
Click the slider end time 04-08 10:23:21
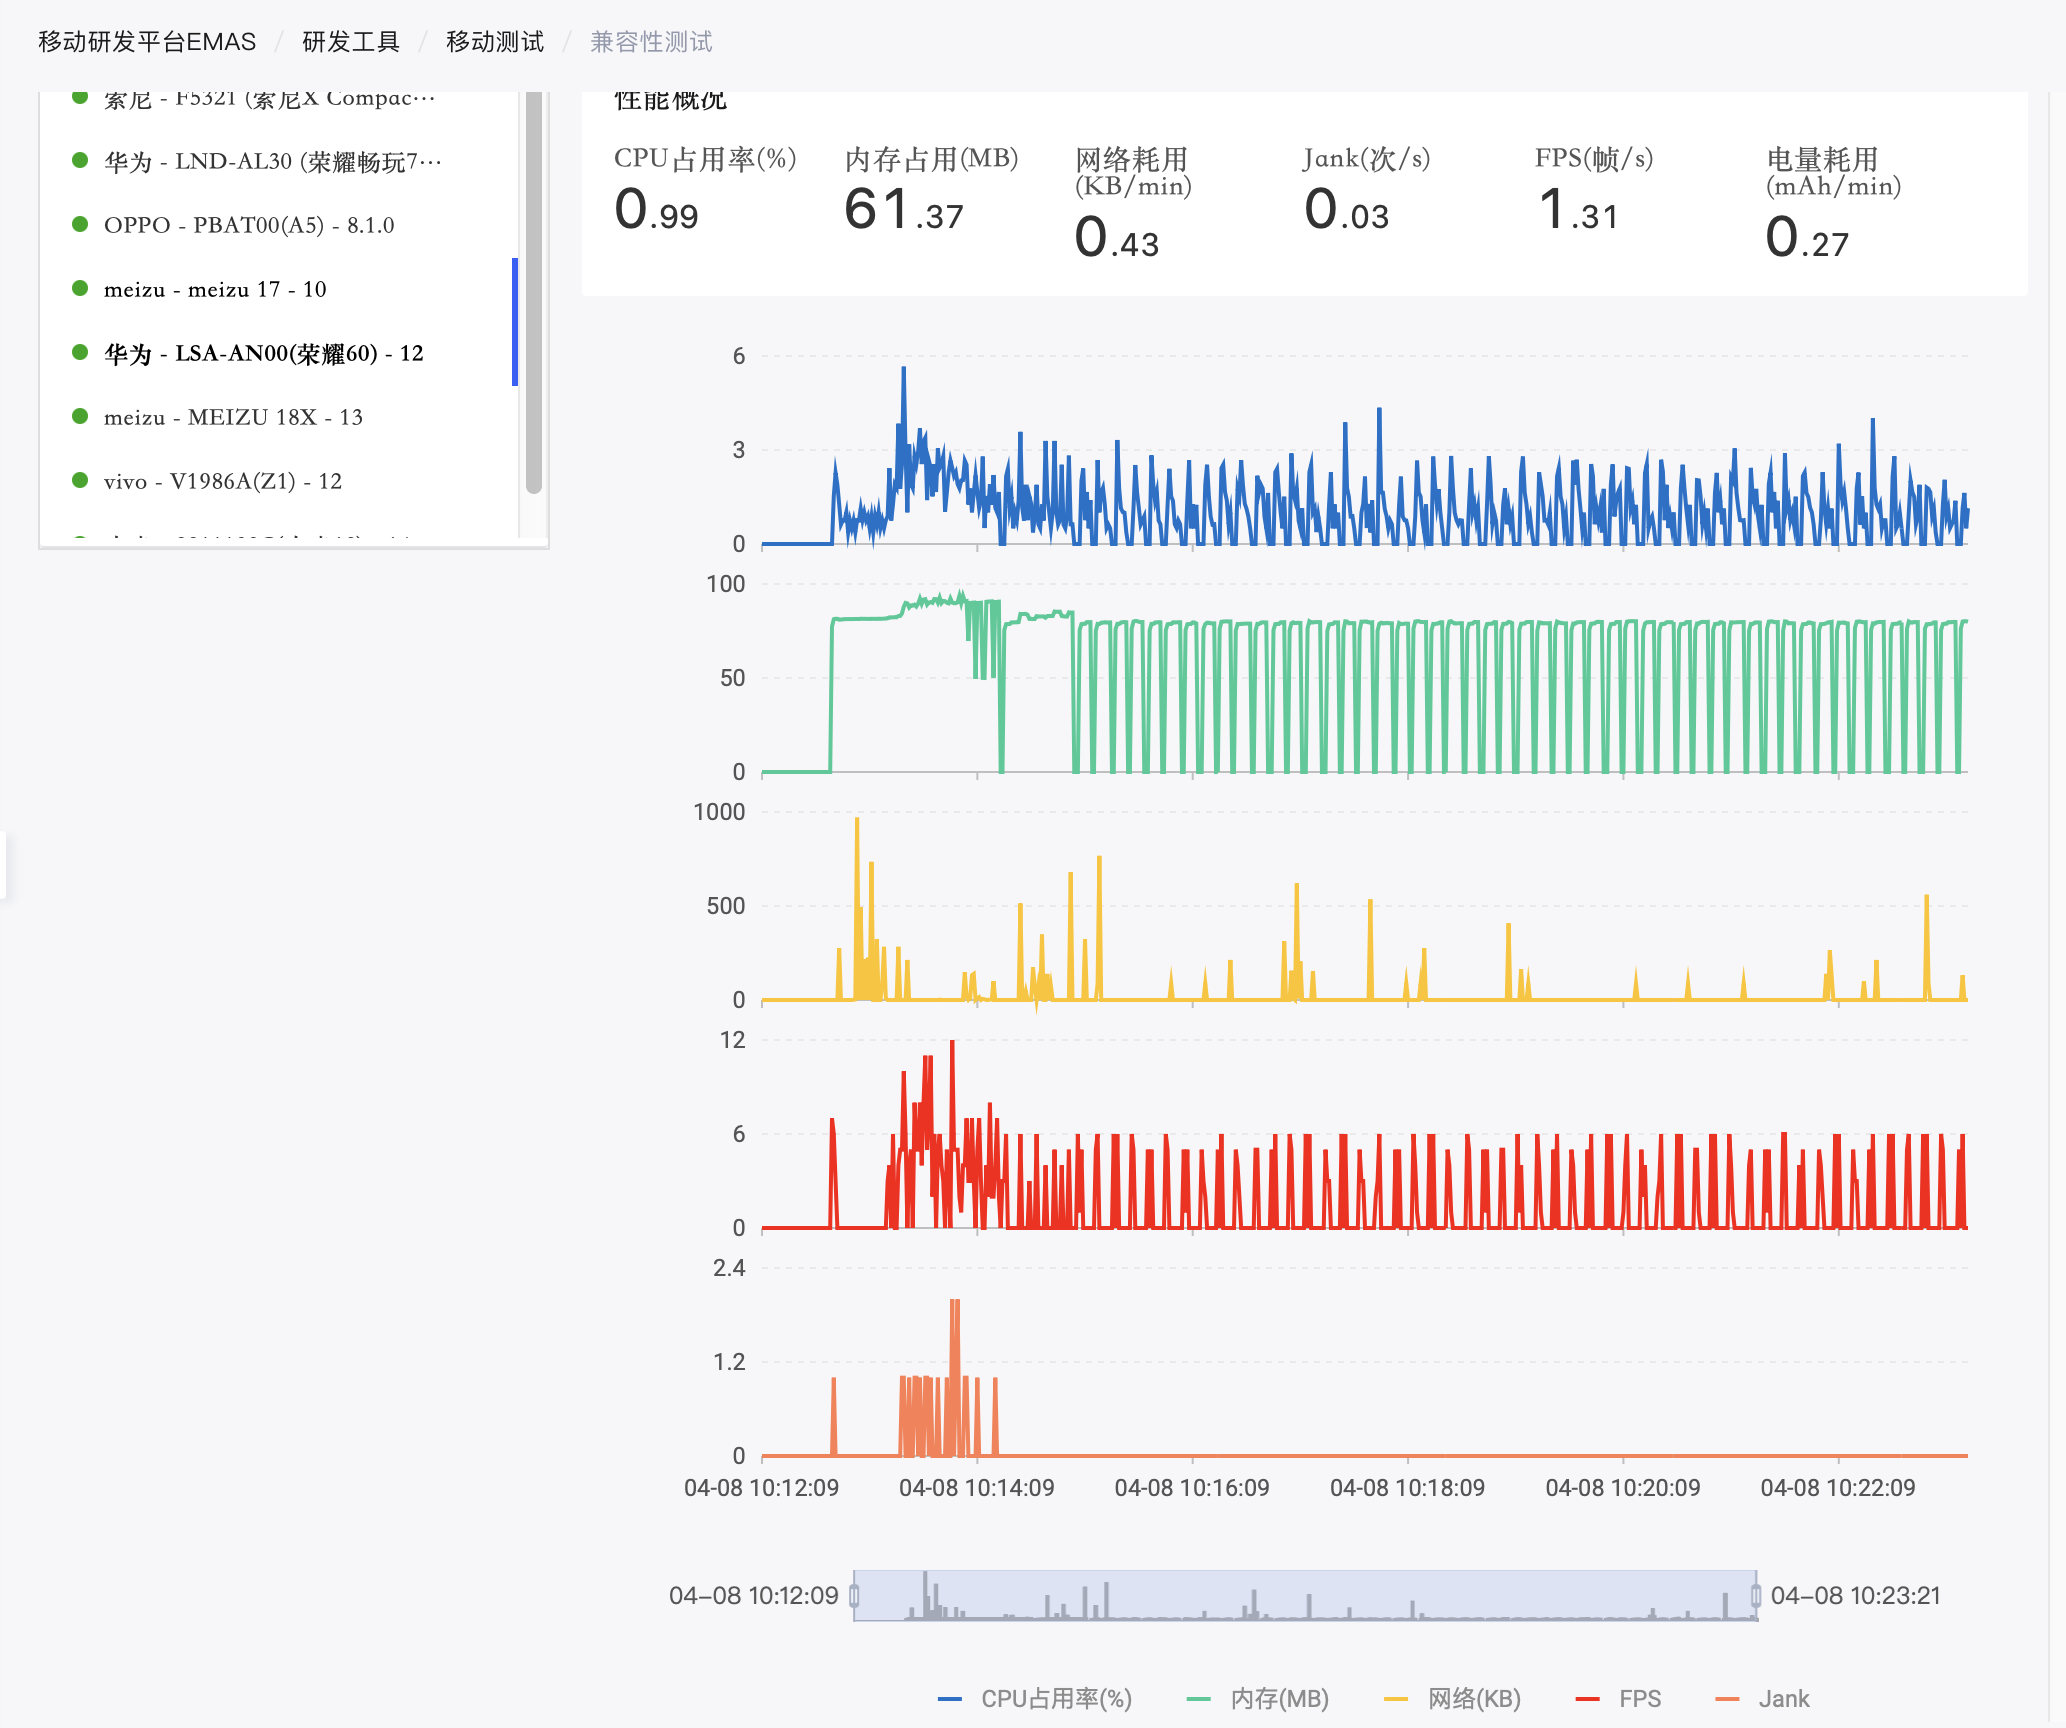tap(1856, 1595)
